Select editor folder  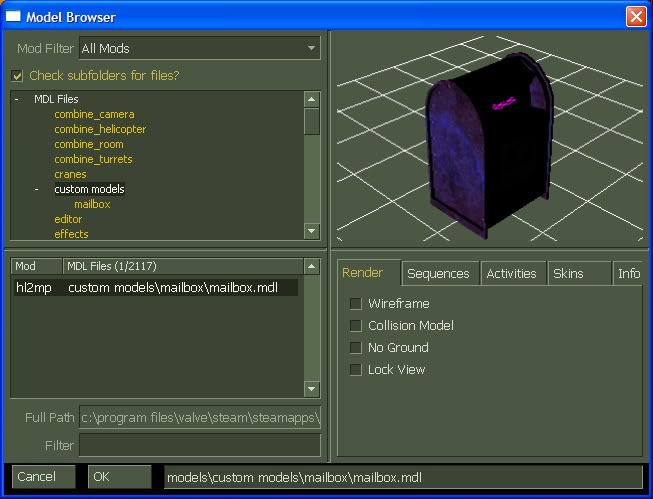coord(68,219)
